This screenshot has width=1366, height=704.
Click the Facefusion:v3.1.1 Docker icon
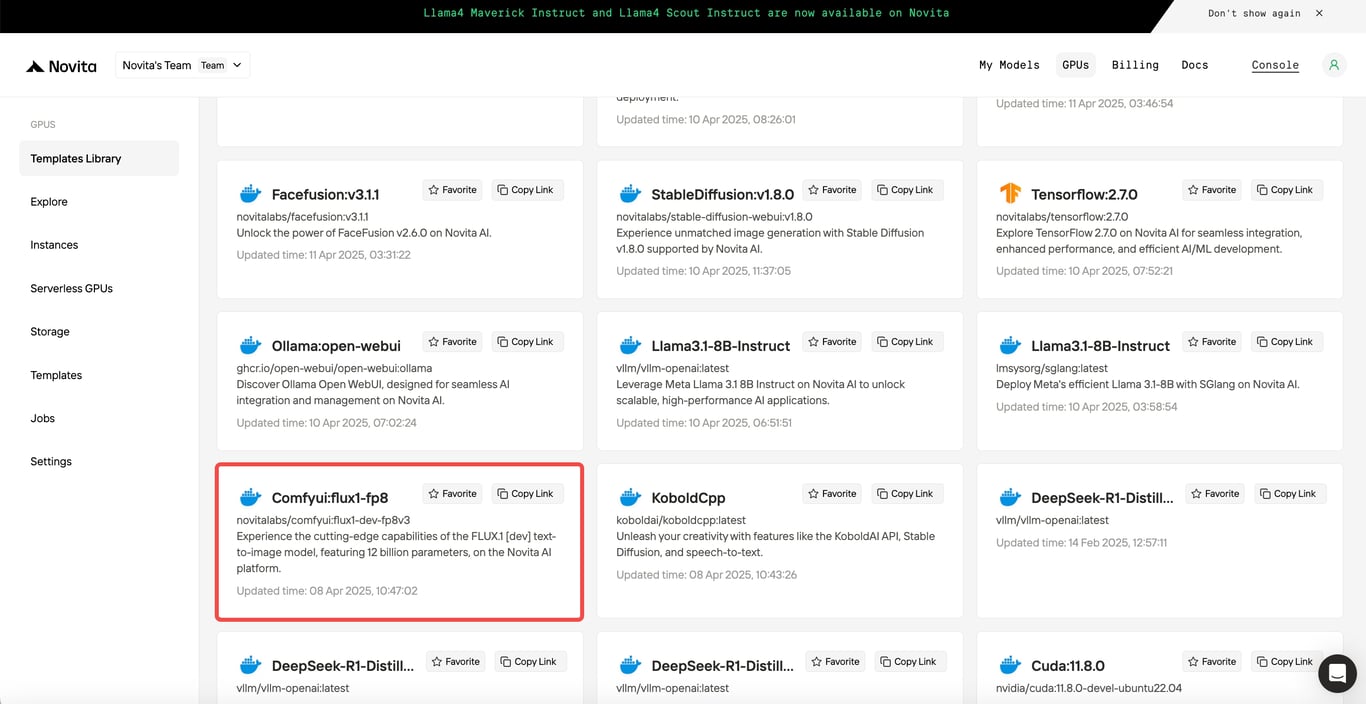click(250, 194)
